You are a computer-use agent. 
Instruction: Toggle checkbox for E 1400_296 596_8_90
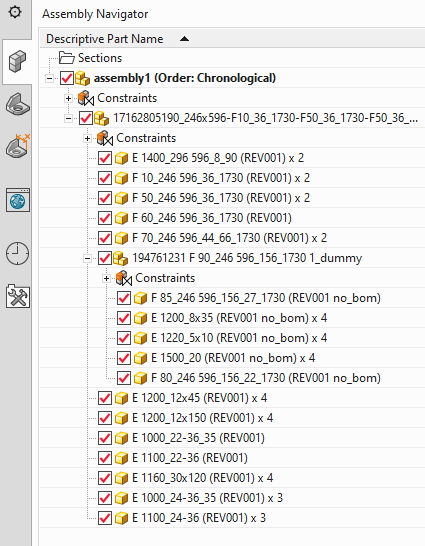(x=105, y=158)
